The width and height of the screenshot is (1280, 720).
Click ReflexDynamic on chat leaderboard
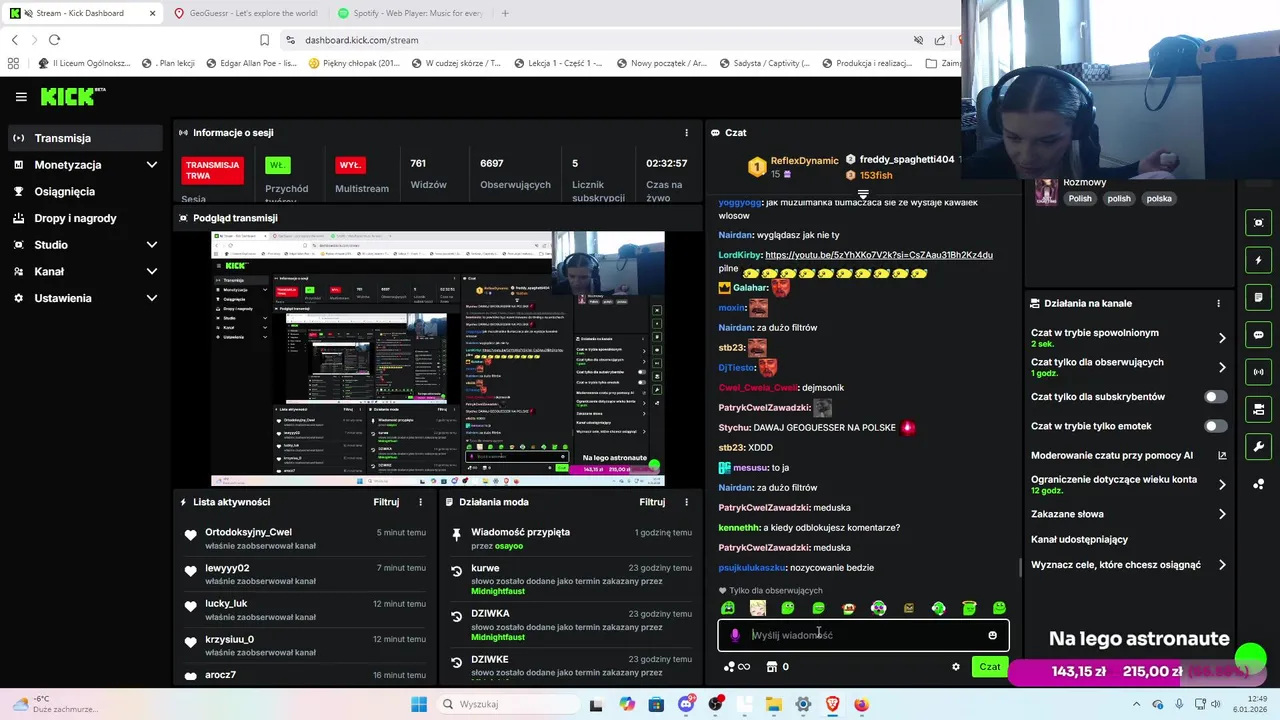804,160
